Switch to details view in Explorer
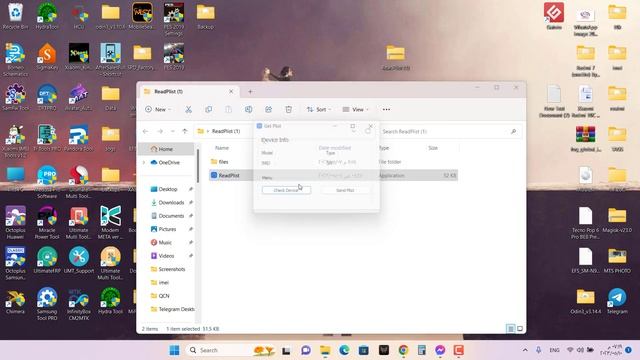 pos(510,329)
